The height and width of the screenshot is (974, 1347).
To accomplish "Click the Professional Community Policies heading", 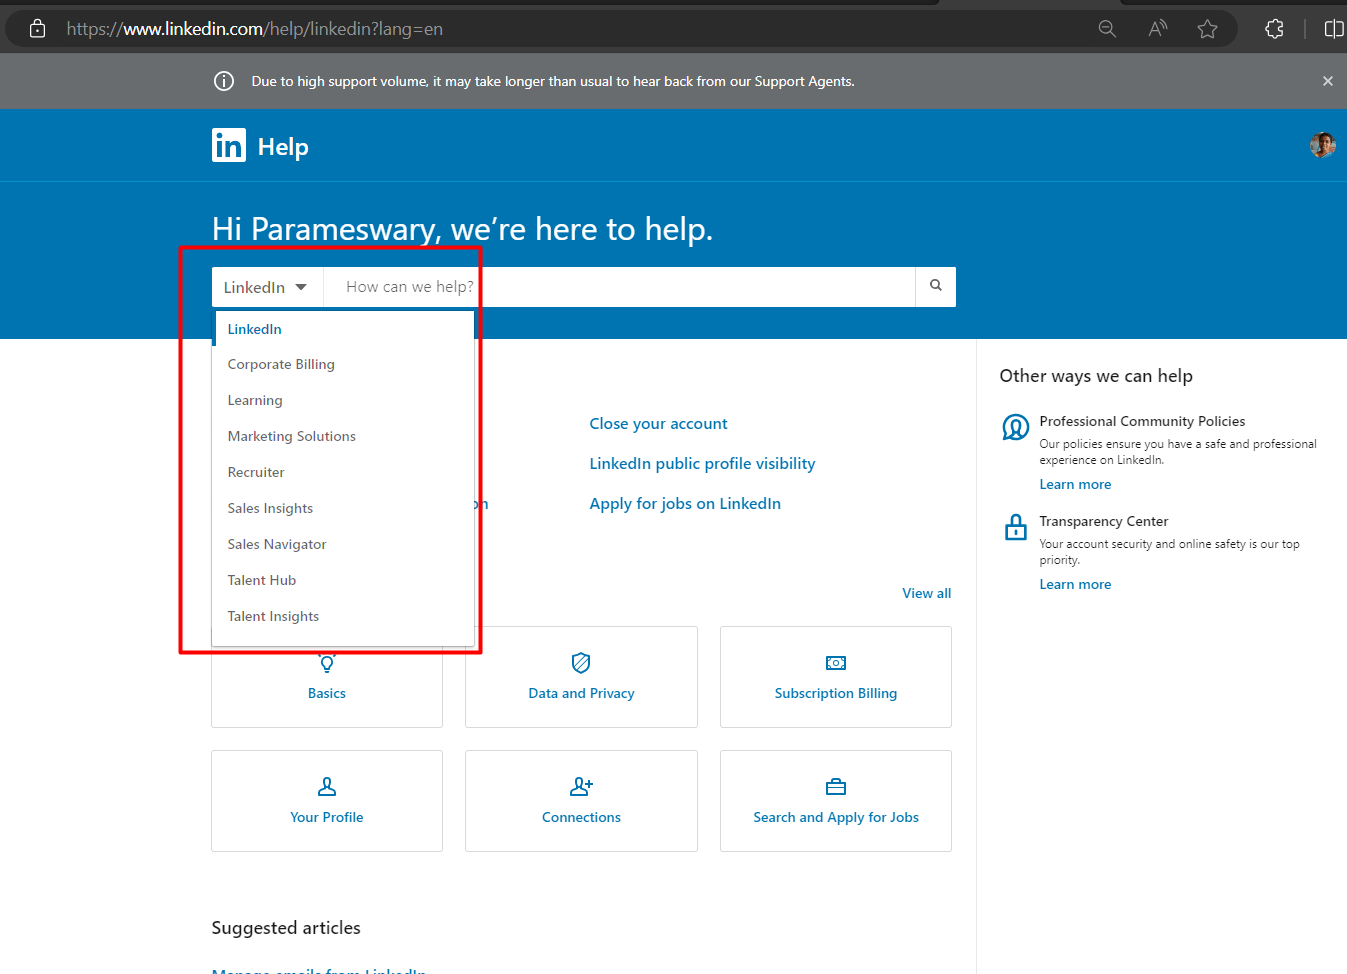I will (x=1142, y=421).
